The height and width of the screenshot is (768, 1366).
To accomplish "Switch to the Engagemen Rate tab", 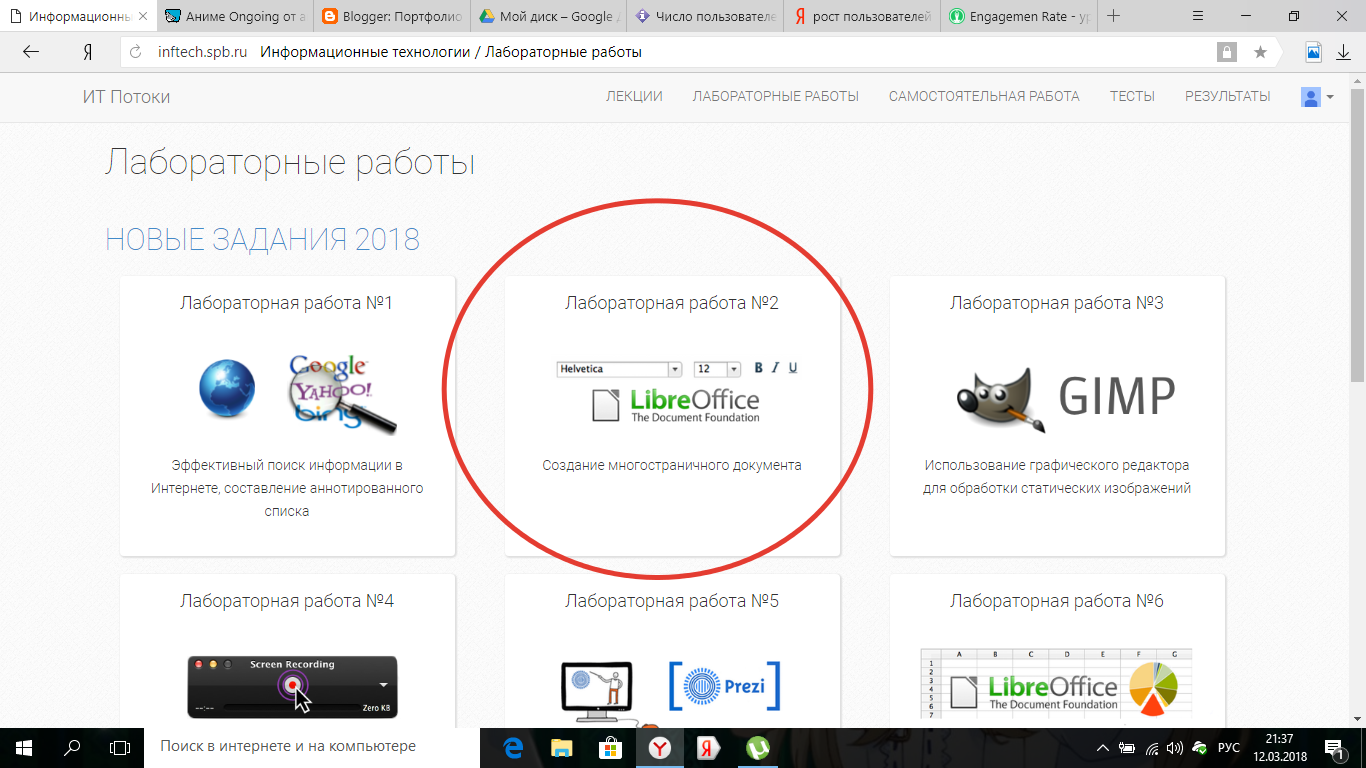I will pyautogui.click(x=1018, y=17).
